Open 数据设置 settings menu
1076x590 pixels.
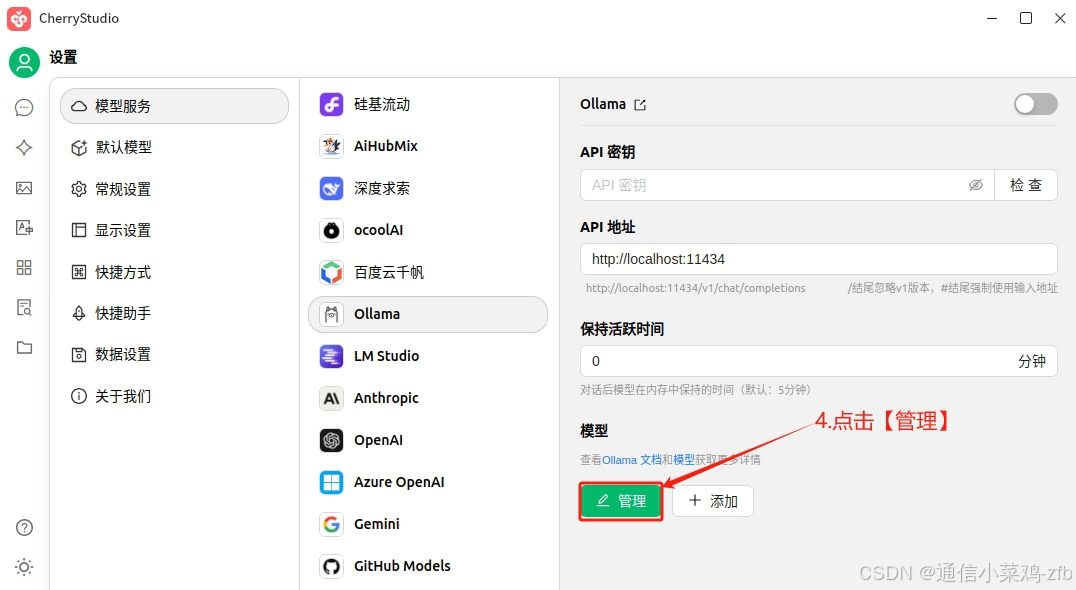pos(174,355)
